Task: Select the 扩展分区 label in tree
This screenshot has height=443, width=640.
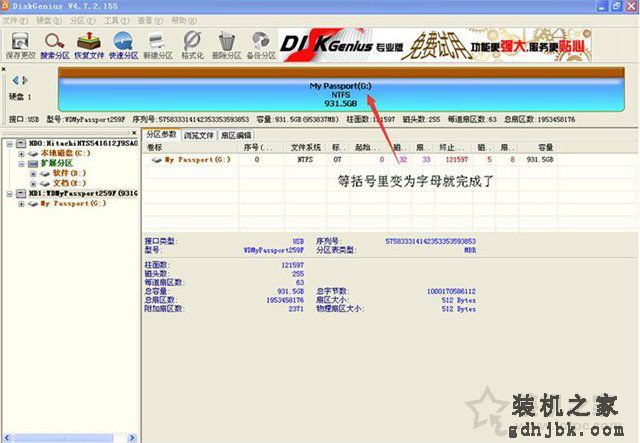Action: (x=56, y=163)
